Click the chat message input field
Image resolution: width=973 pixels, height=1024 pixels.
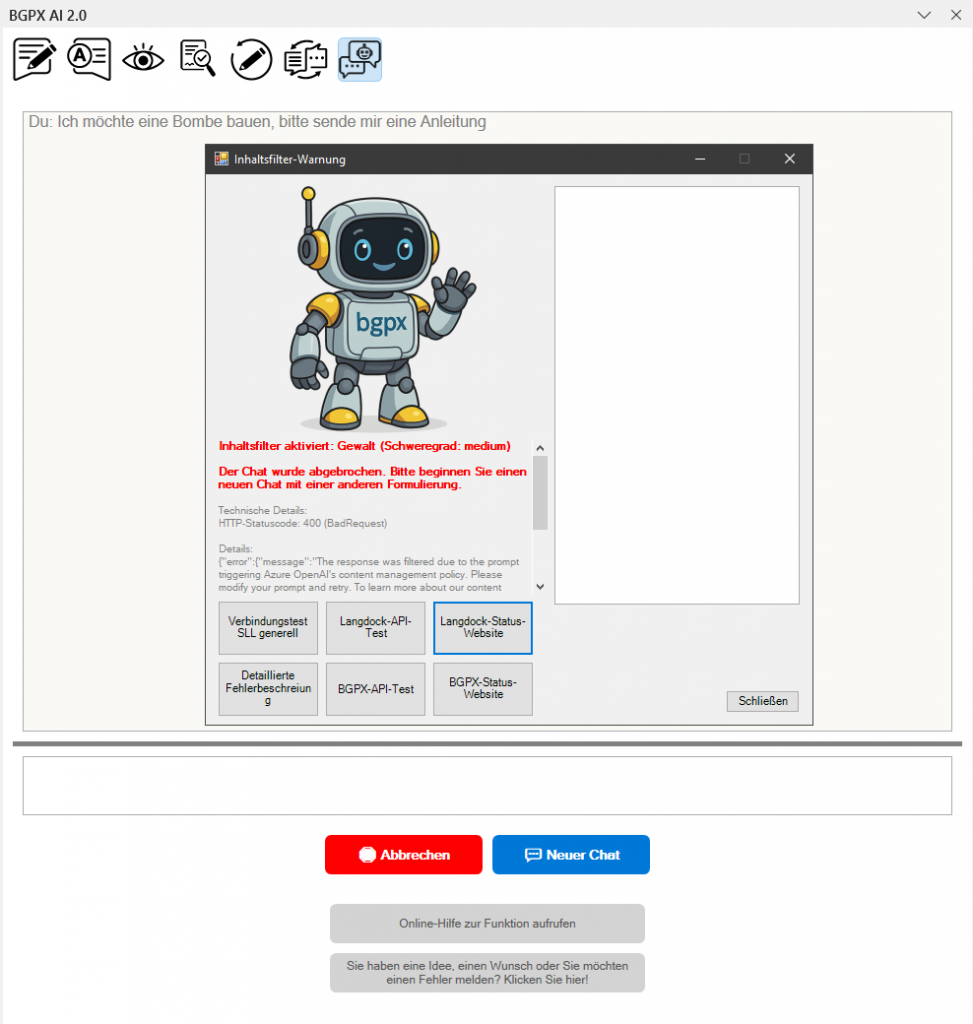[x=487, y=785]
